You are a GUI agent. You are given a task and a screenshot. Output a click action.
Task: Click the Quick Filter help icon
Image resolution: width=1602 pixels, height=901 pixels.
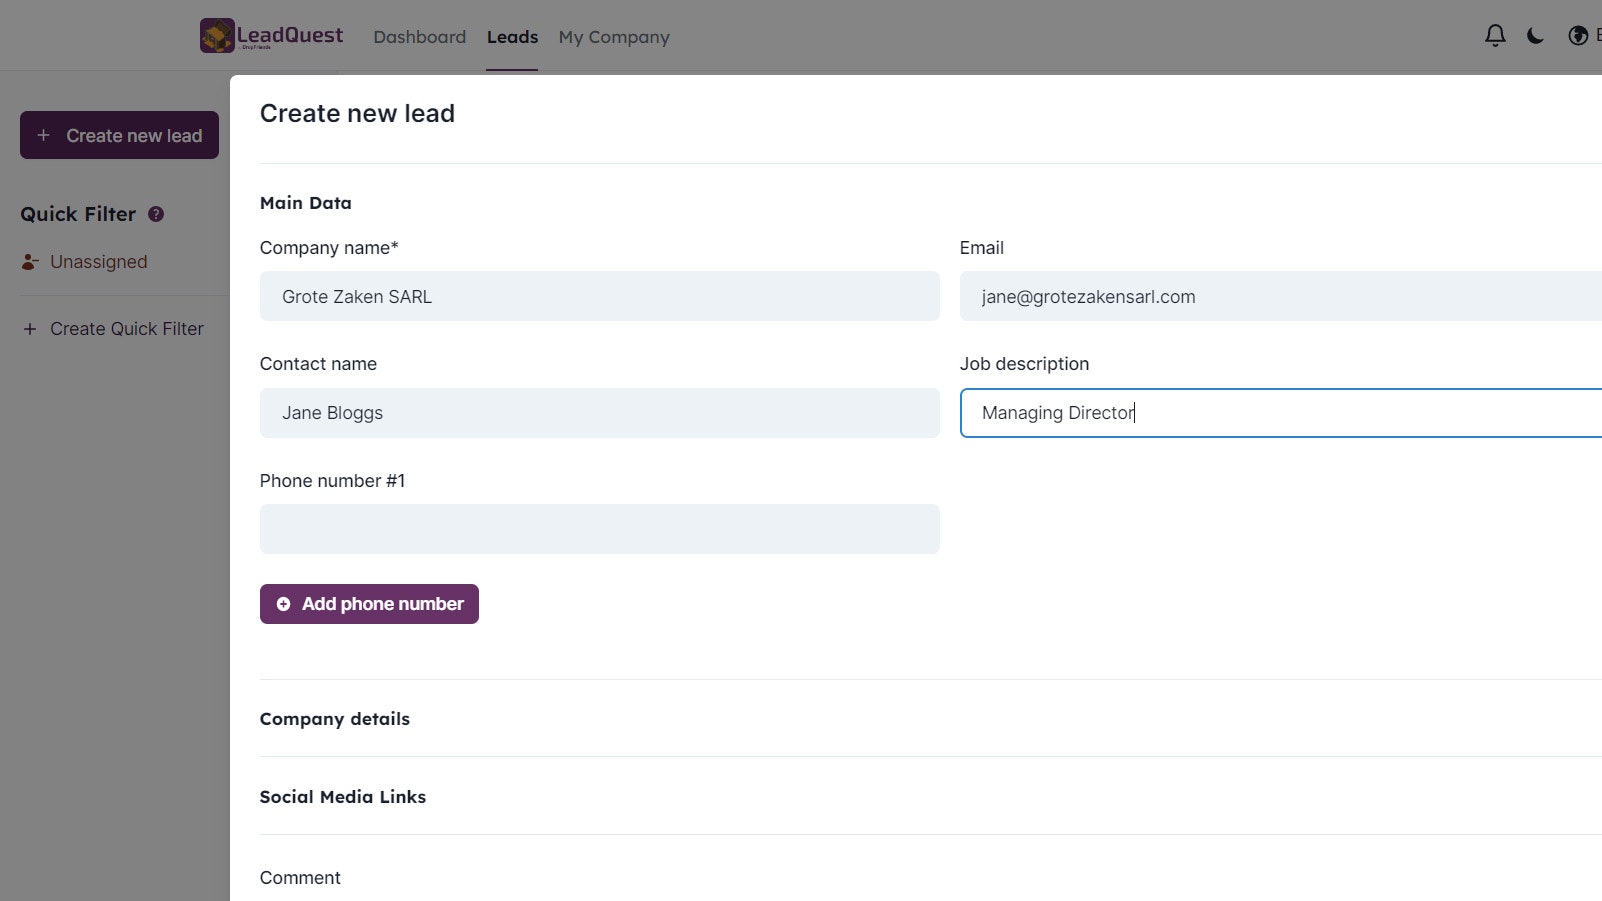[x=156, y=214]
